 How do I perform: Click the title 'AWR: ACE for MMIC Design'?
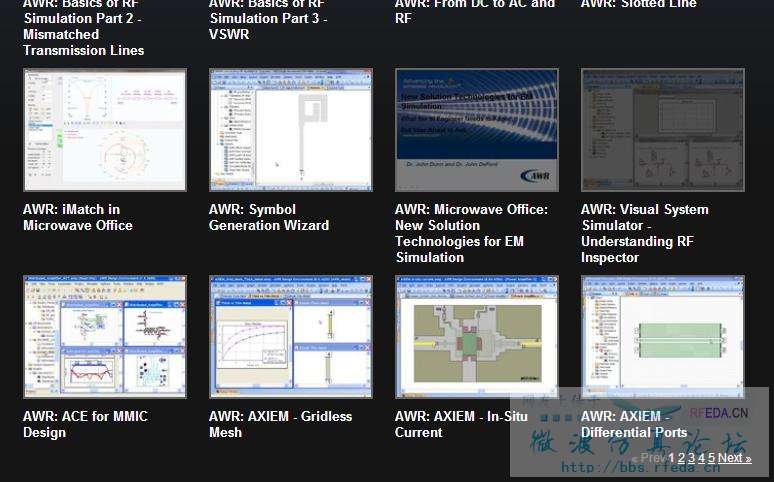[85, 424]
